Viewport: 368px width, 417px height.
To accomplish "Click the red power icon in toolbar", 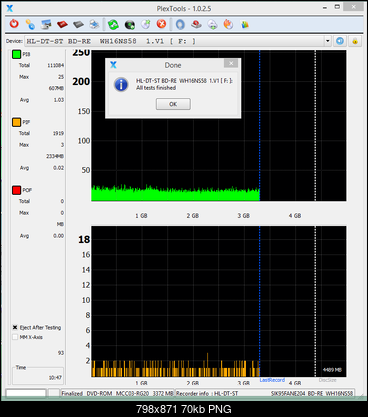I will pos(14,24).
